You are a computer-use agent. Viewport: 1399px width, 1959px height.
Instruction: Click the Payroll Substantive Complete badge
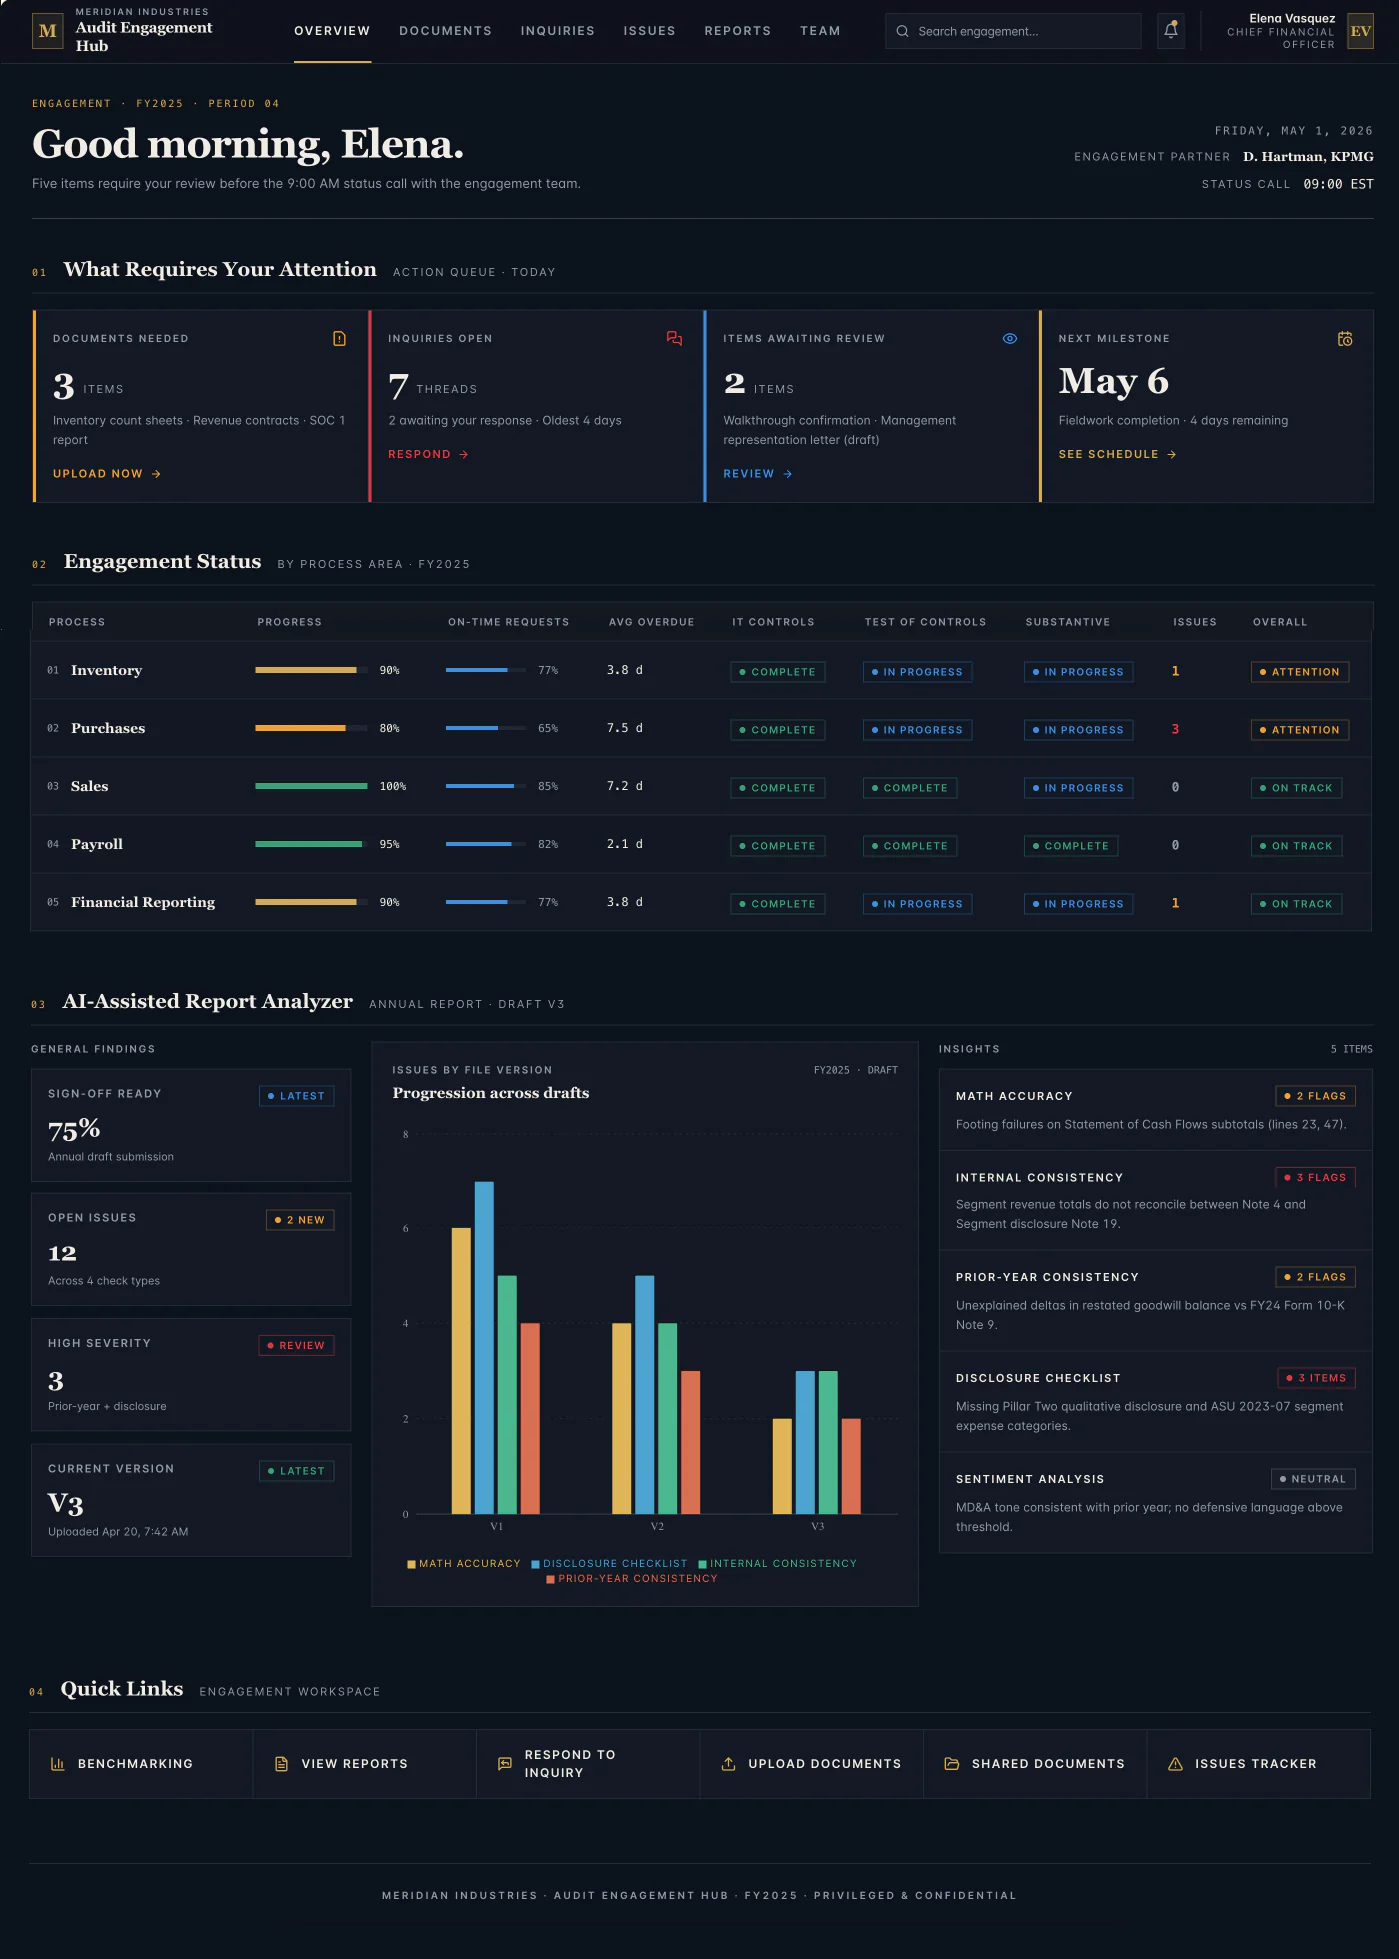[x=1070, y=846]
